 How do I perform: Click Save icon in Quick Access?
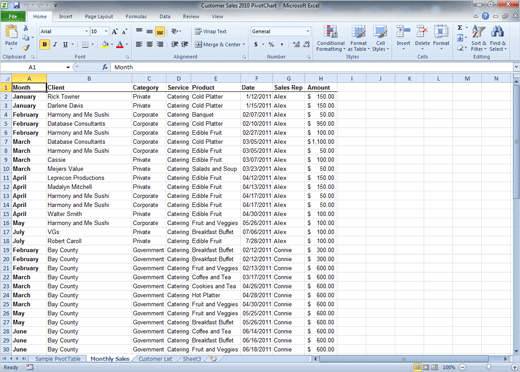coord(16,5)
